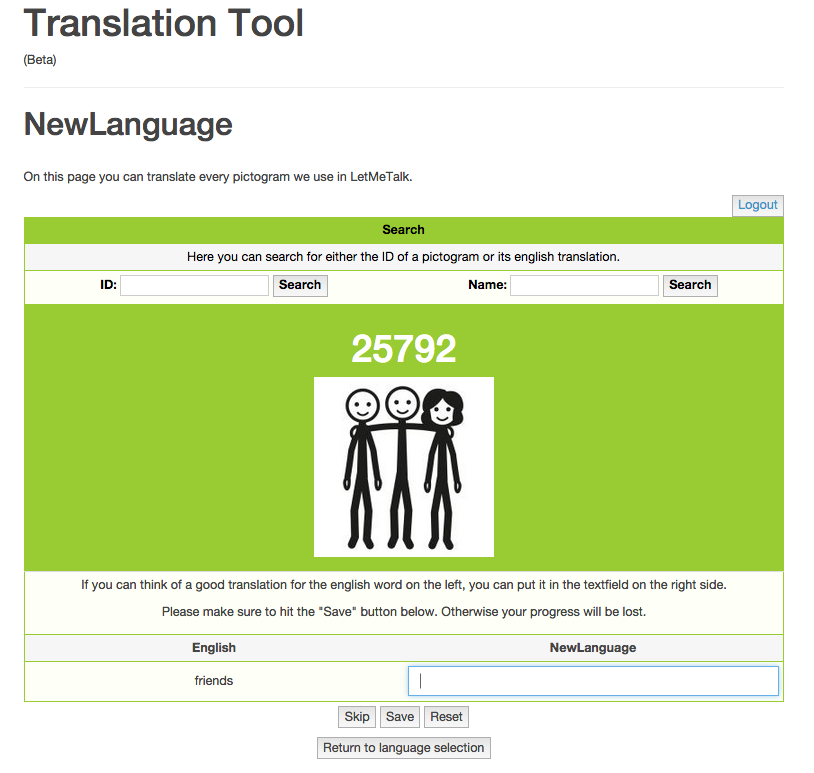The image size is (814, 773).
Task: Click Return to language selection
Action: click(x=403, y=747)
